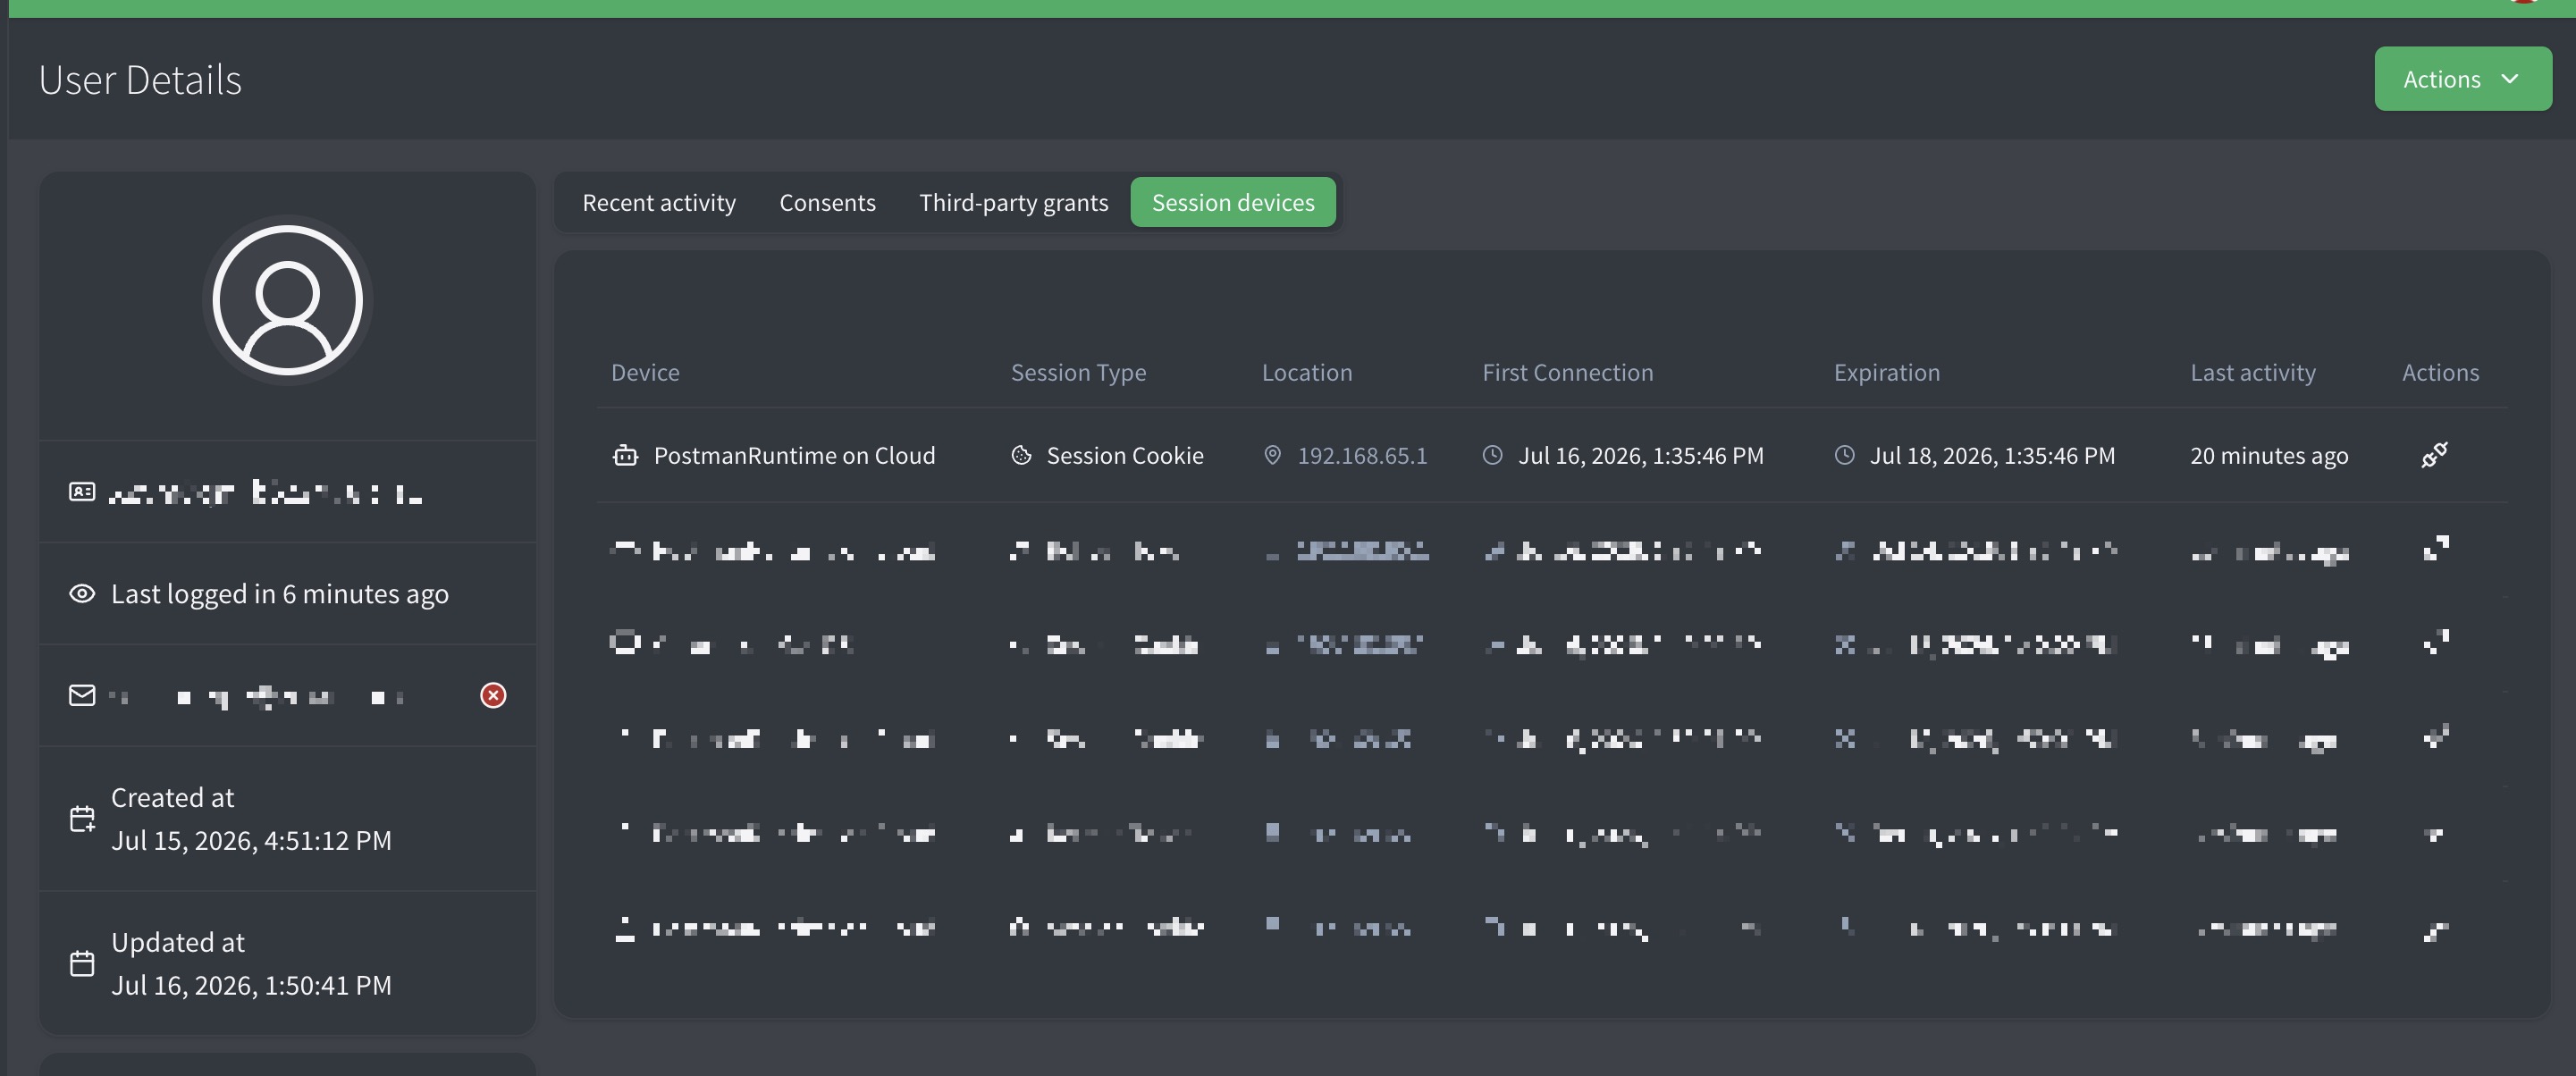Screen dimensions: 2576x1076
Task: Click the 20 minutes ago last activity
Action: coord(2269,456)
